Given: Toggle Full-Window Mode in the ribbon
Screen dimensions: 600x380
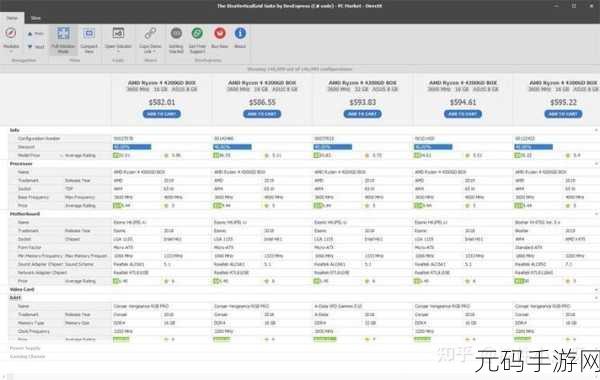Looking at the screenshot, I should (64, 40).
